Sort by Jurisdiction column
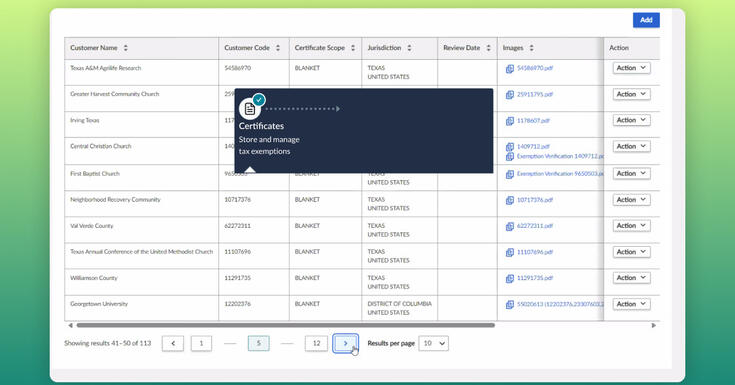 tap(409, 48)
